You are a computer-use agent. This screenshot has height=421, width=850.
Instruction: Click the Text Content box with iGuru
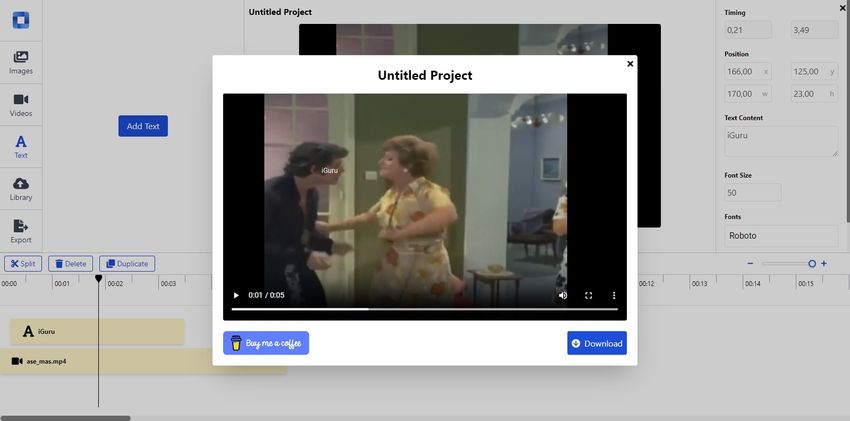coord(781,141)
